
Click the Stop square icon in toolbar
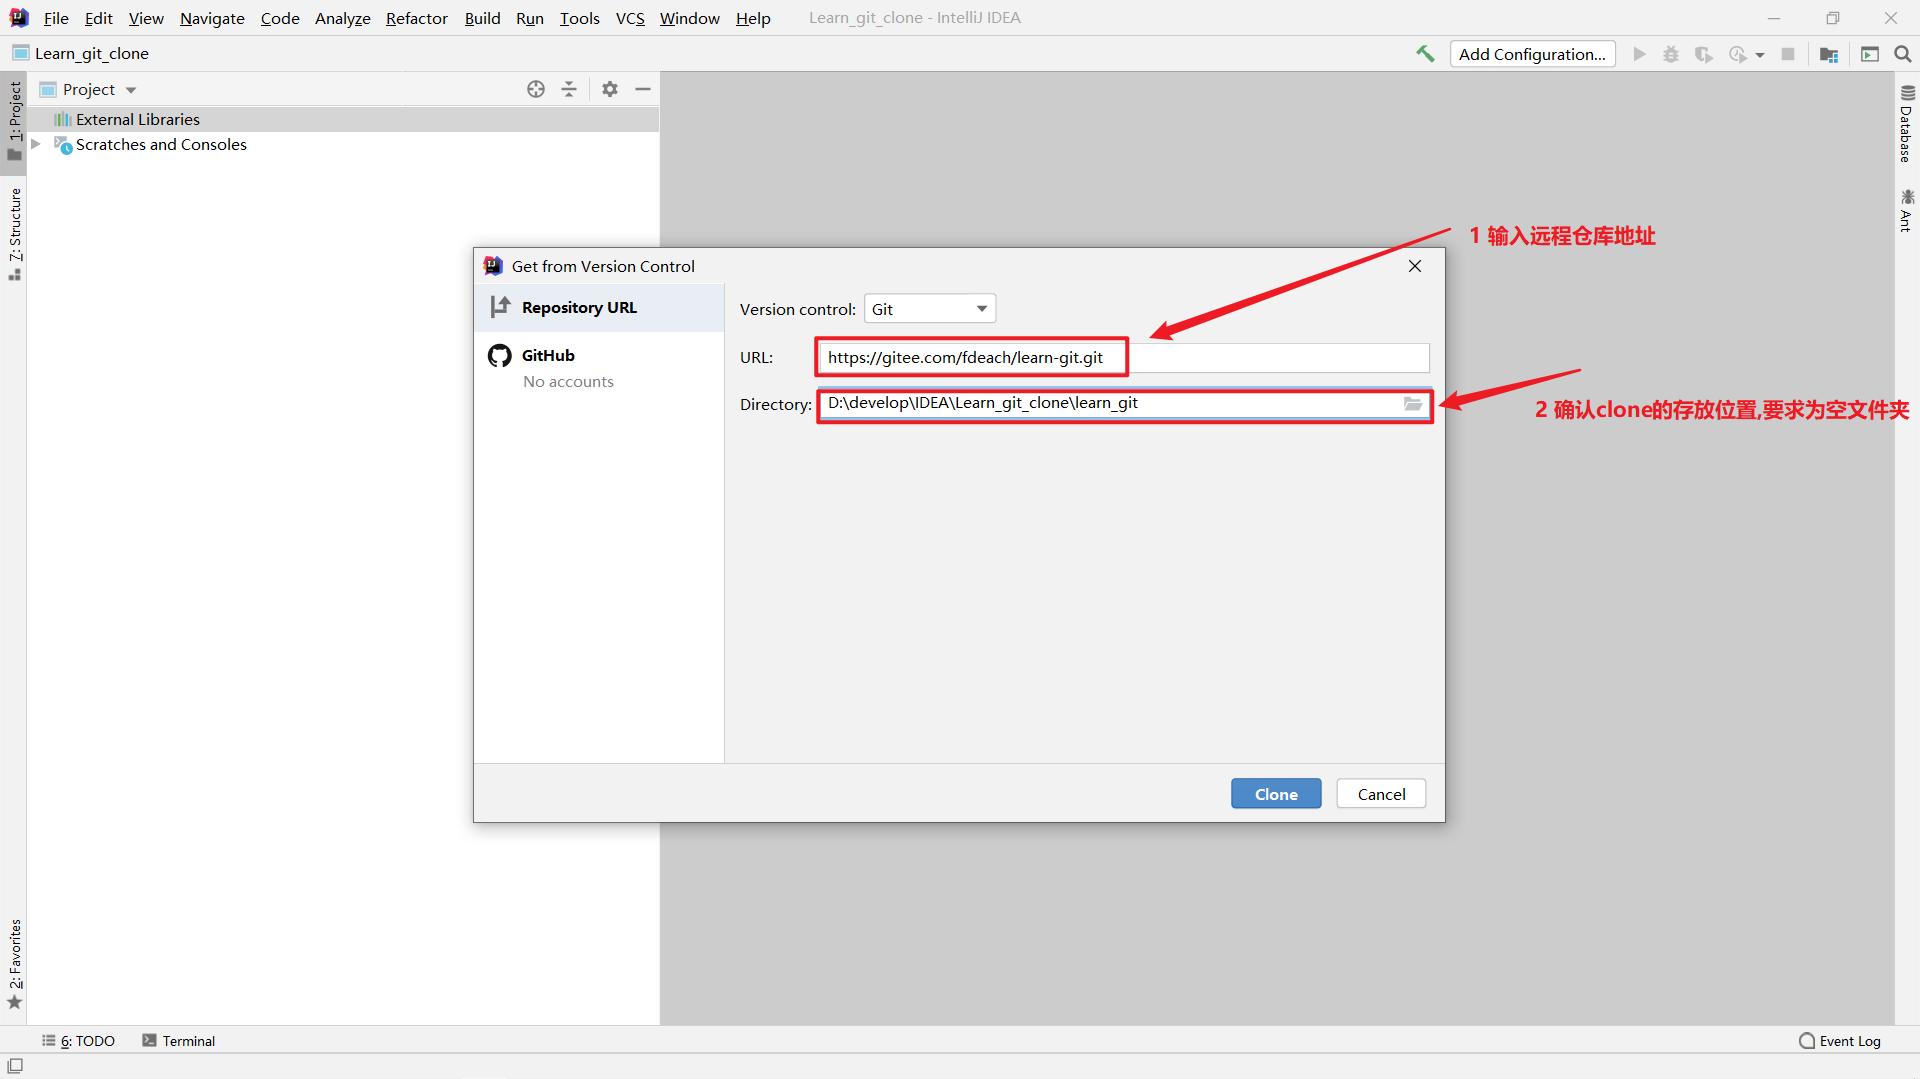click(1788, 54)
